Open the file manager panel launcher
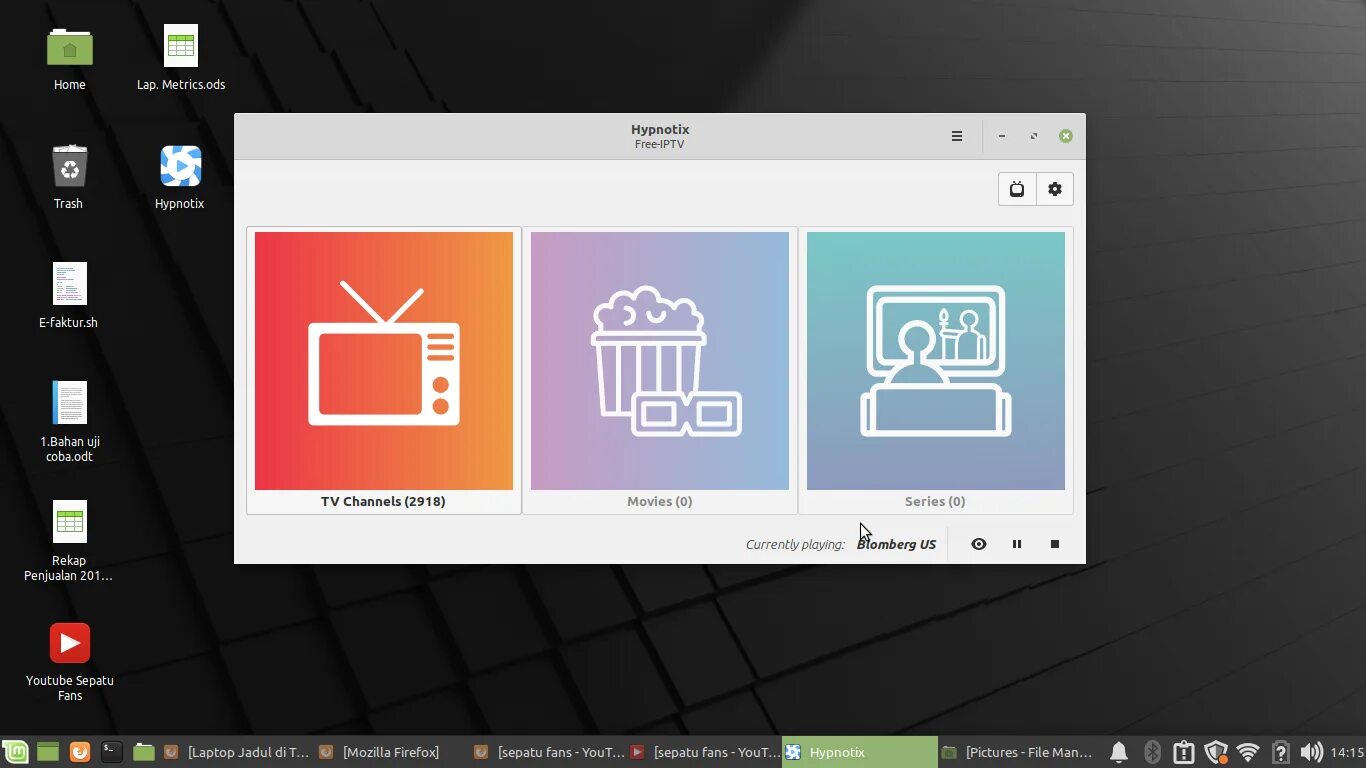The height and width of the screenshot is (768, 1366). tap(144, 752)
